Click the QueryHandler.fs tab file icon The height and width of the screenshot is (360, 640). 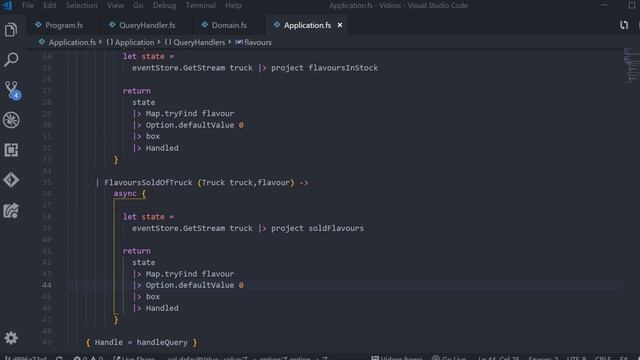(x=112, y=24)
